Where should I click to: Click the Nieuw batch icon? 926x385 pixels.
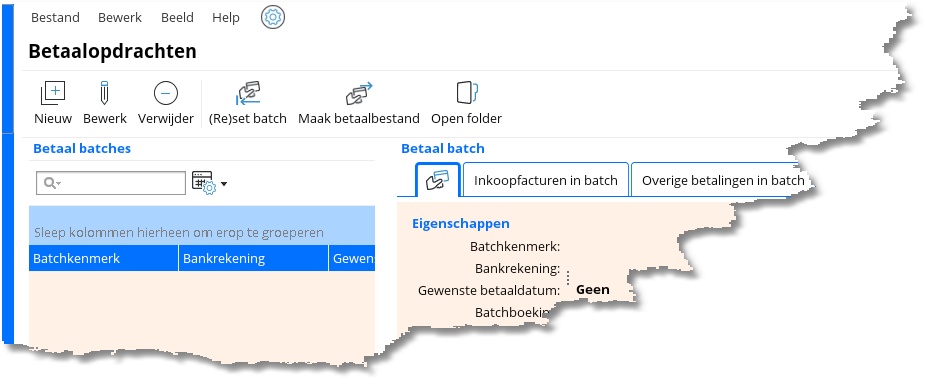(x=53, y=93)
